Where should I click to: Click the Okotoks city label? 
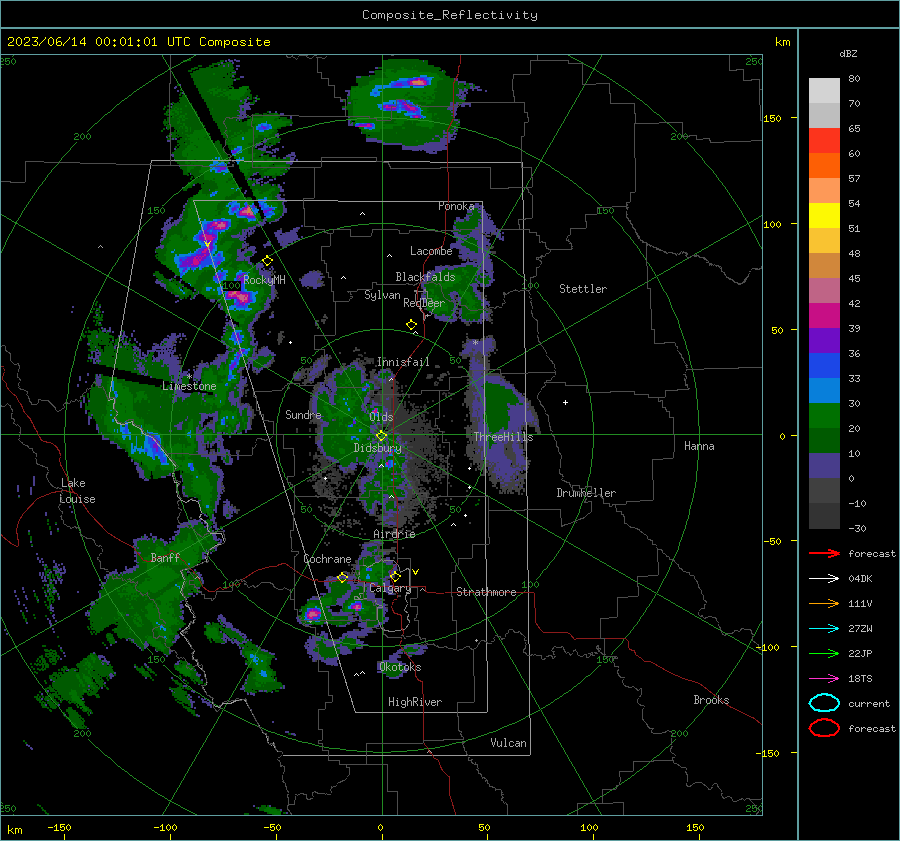(x=400, y=667)
